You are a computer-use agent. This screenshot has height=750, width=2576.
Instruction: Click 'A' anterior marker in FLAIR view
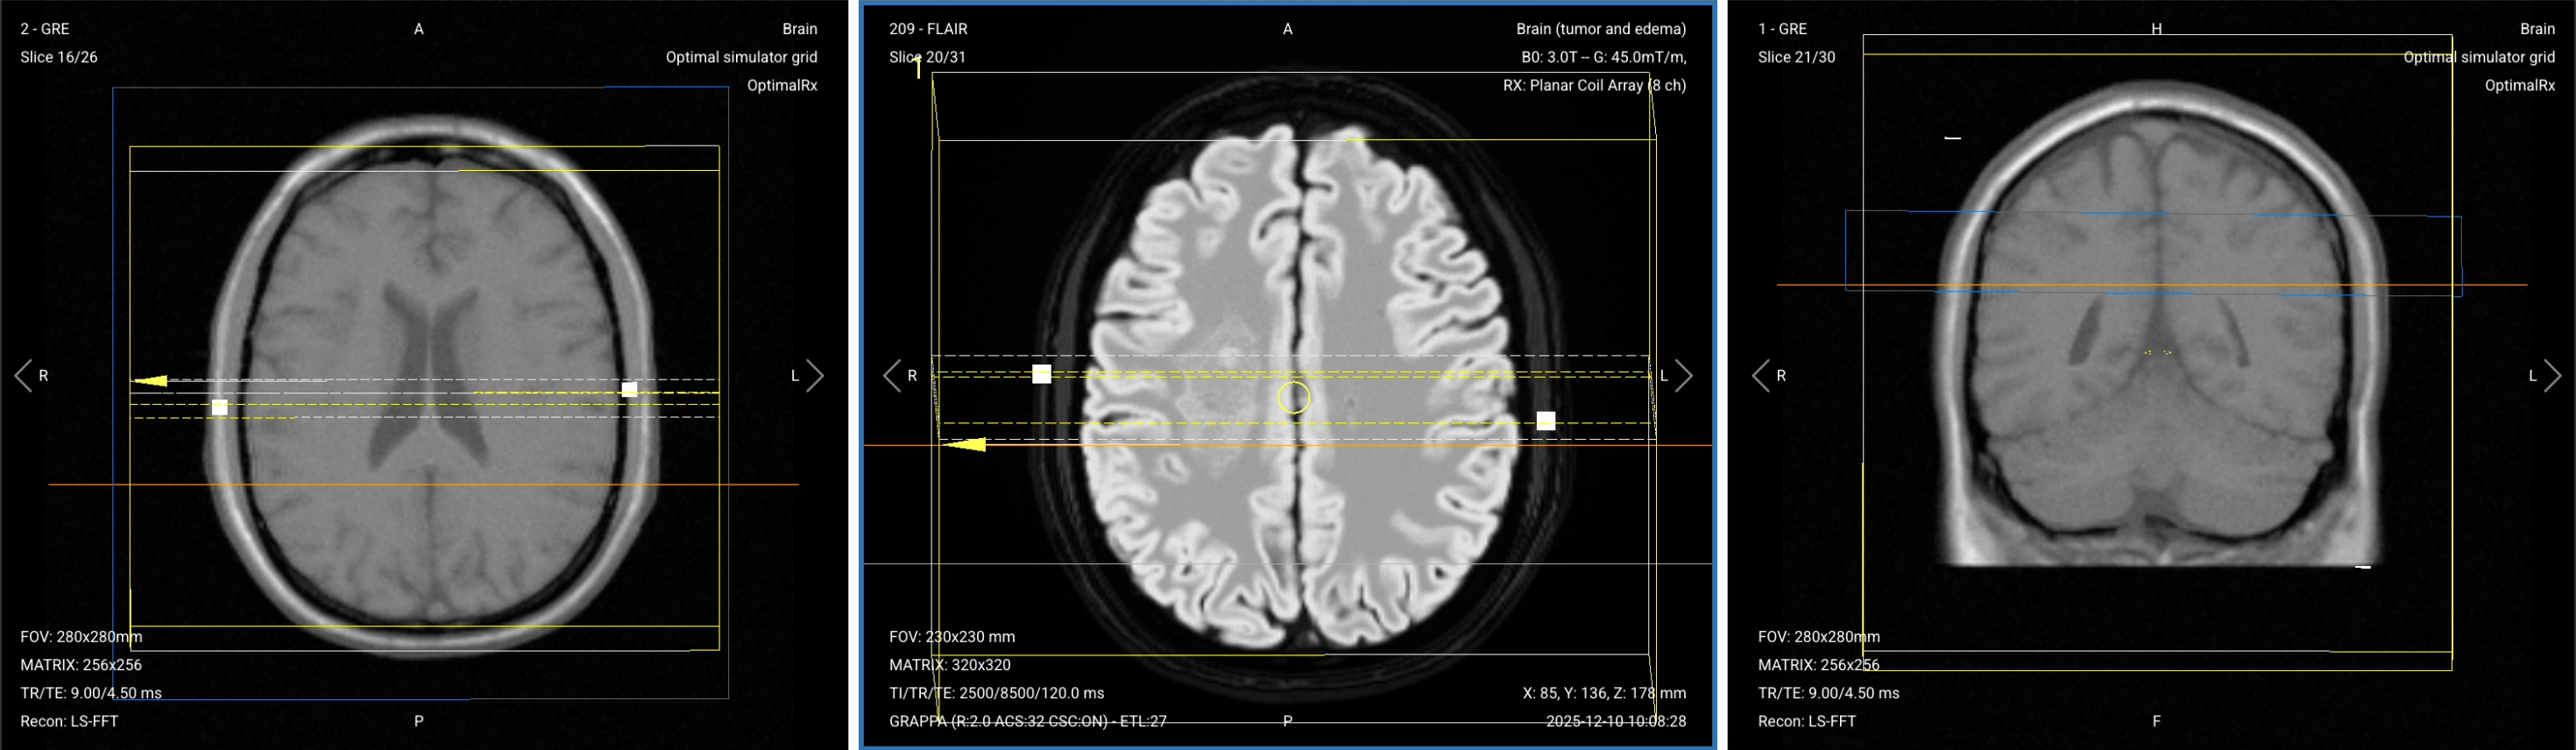pyautogui.click(x=1288, y=29)
